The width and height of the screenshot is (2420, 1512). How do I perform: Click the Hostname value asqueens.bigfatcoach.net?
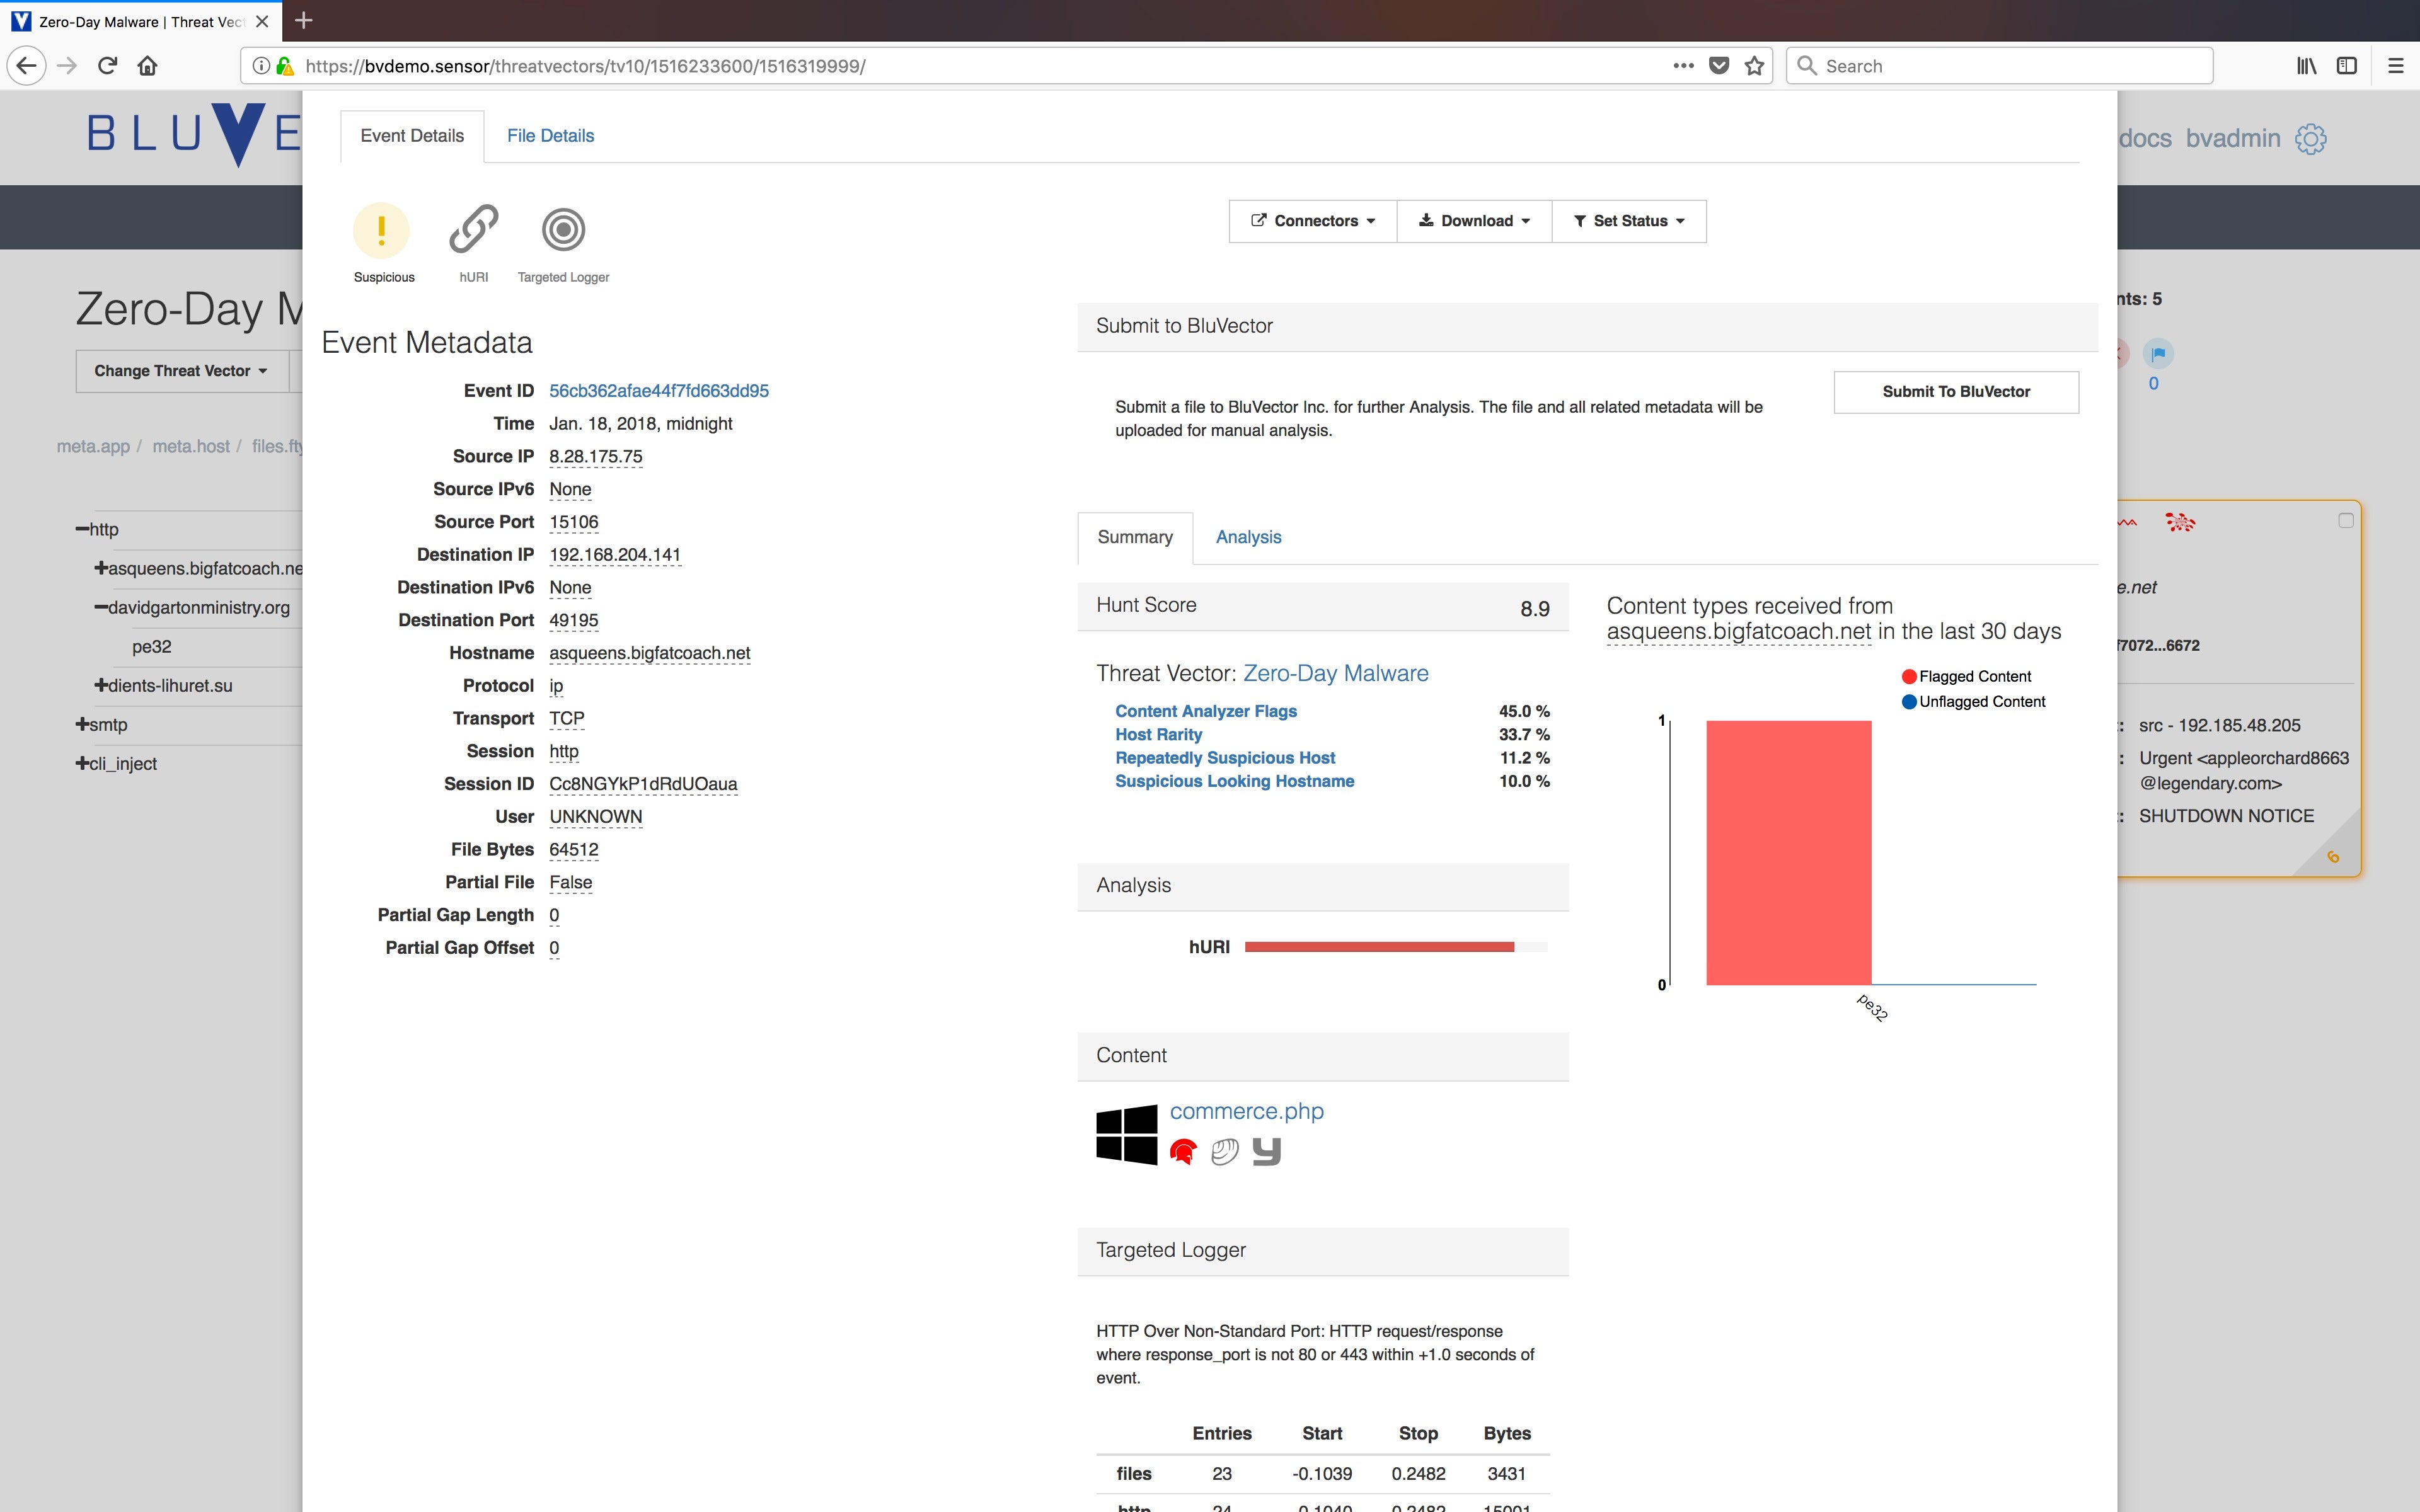(650, 653)
